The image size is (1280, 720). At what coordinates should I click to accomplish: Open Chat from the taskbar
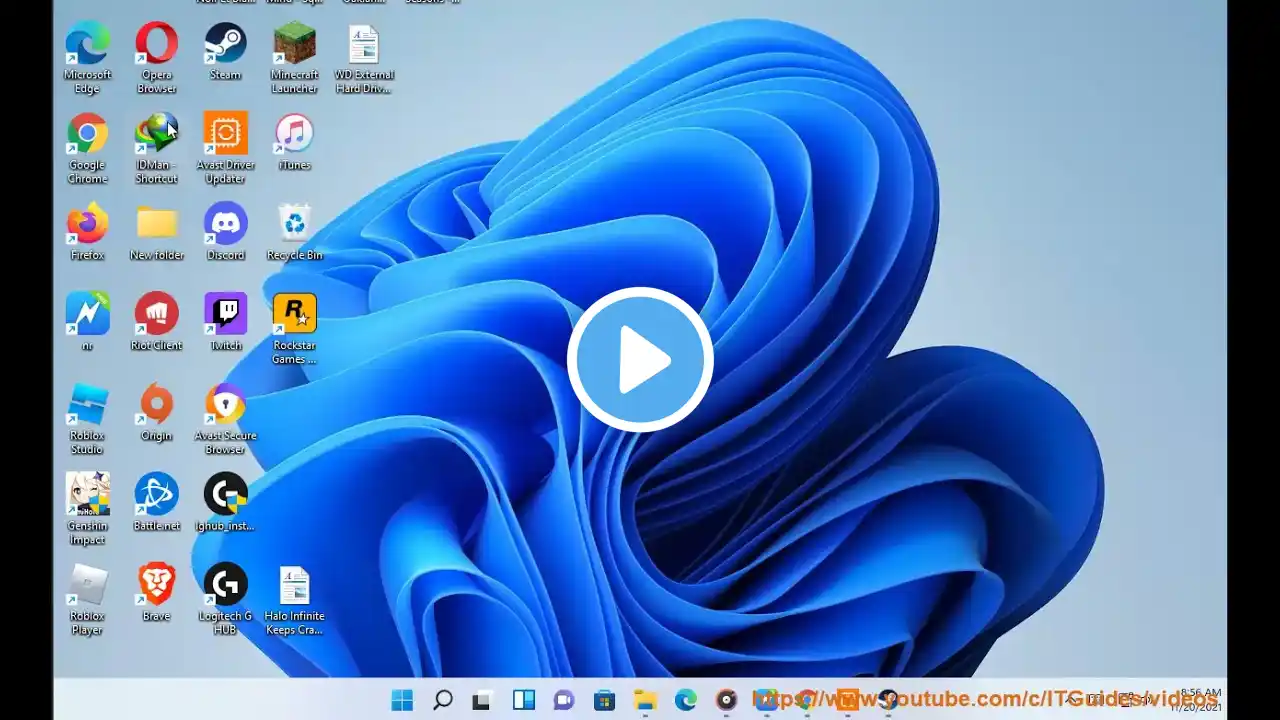click(564, 700)
